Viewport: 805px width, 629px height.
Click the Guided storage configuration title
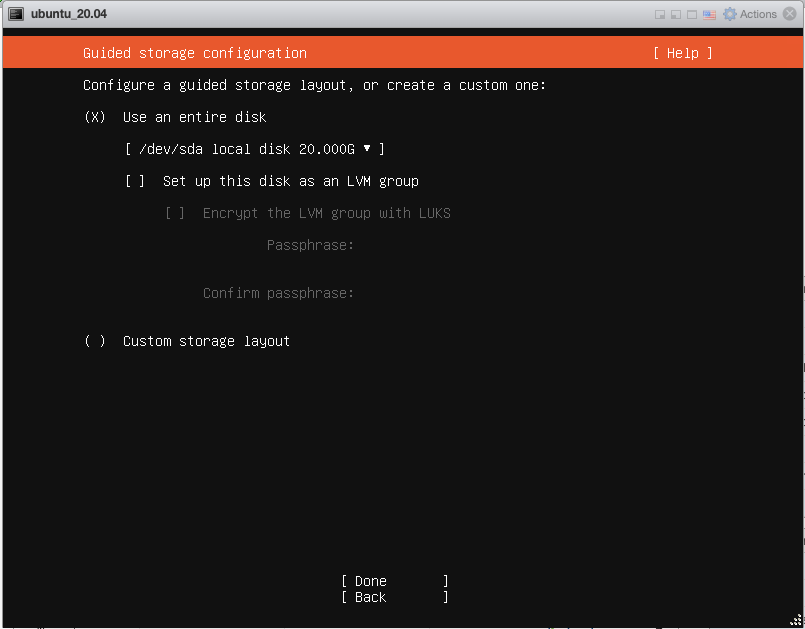195,53
